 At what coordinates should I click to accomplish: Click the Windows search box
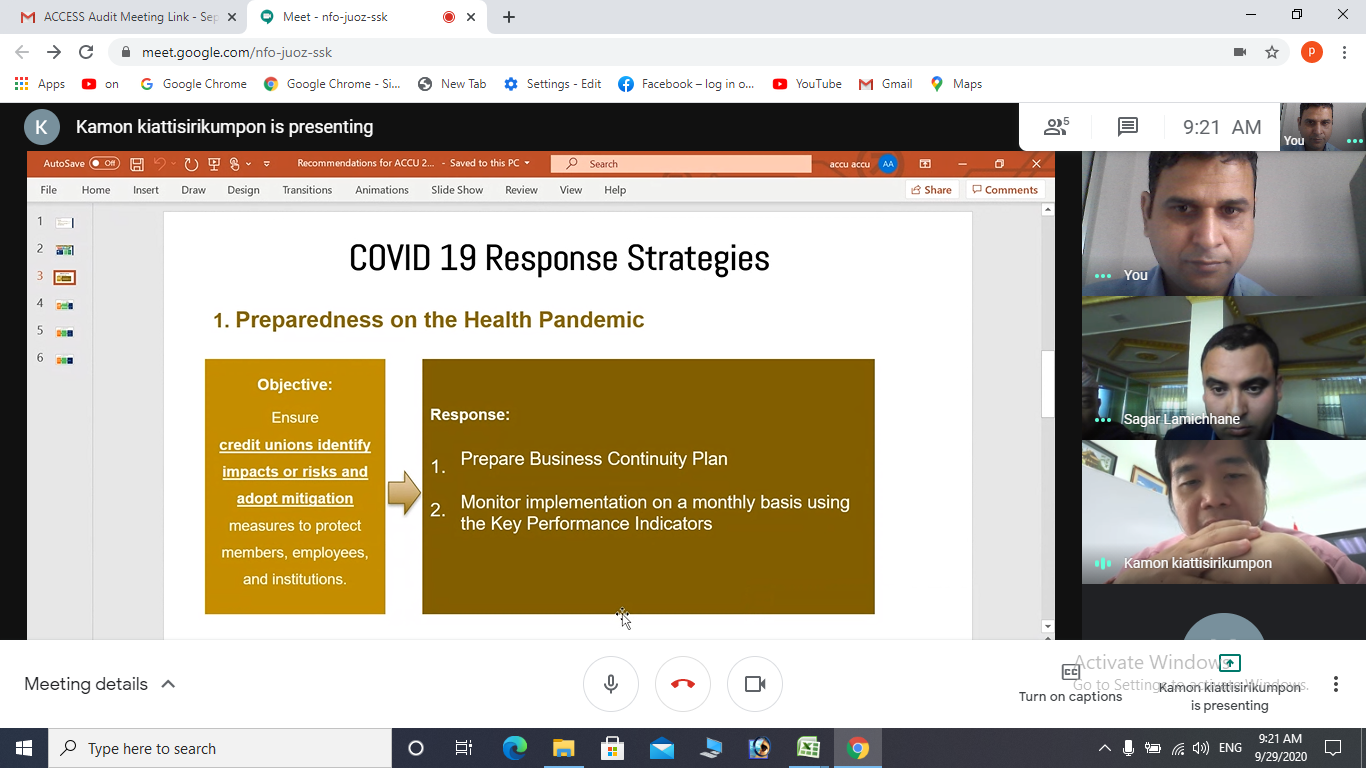click(x=220, y=748)
